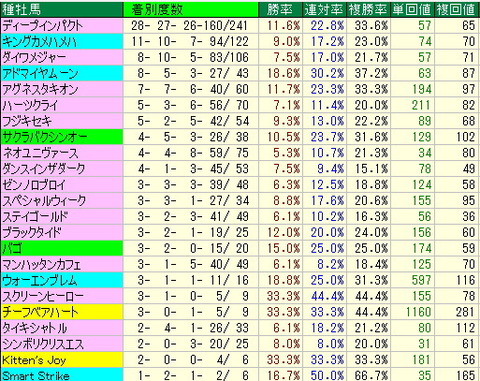Click 連対率 50.0% of Smart Strike
480x381 pixels.
(327, 376)
